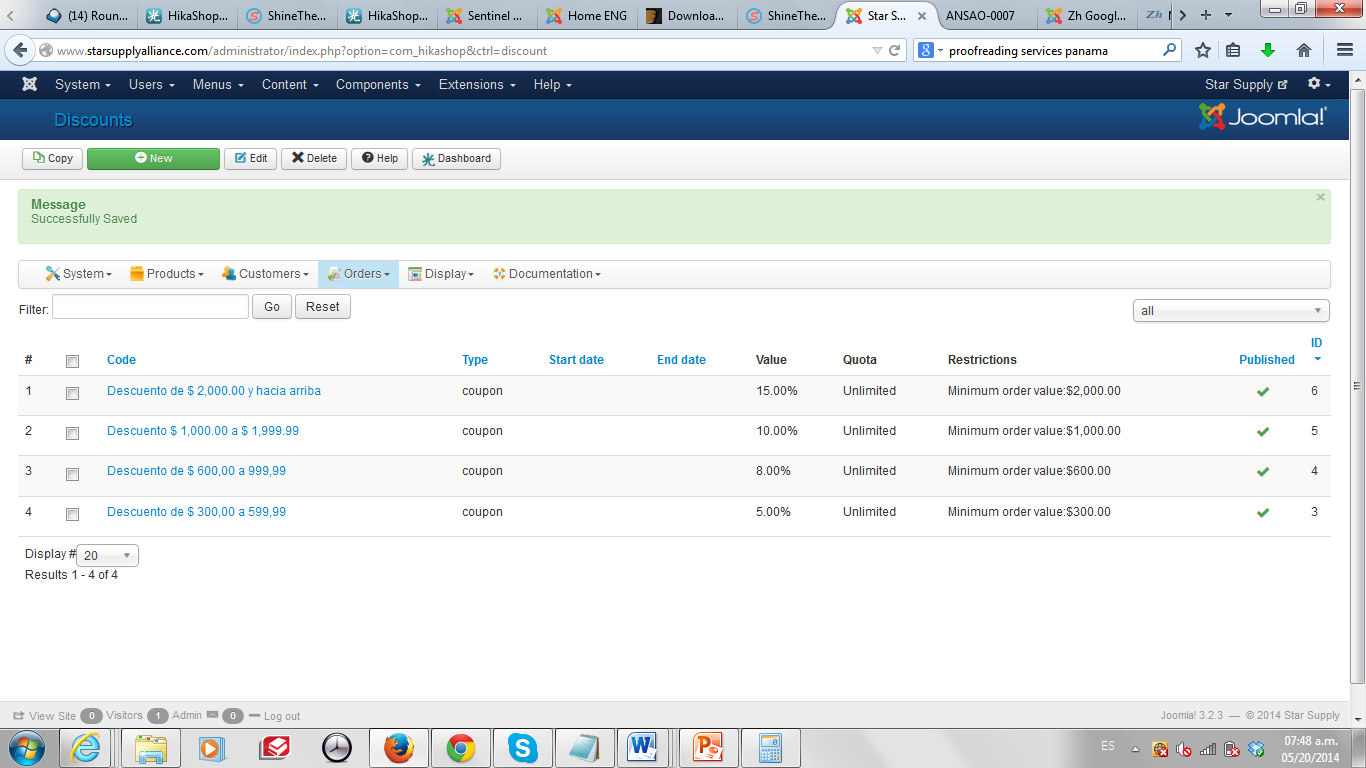
Task: Click the published checkmark for discount ID 6
Action: [x=1263, y=392]
